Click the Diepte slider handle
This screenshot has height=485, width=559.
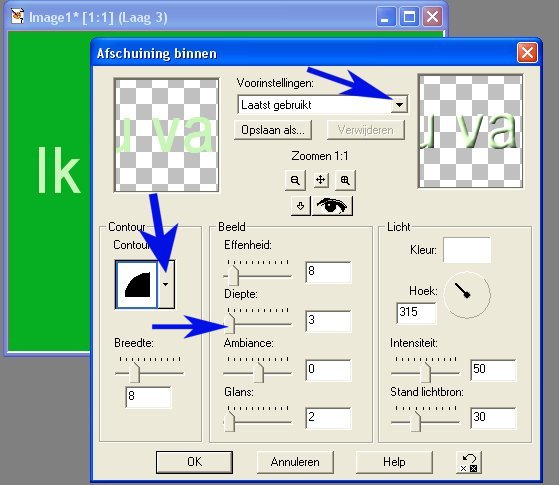click(x=231, y=323)
